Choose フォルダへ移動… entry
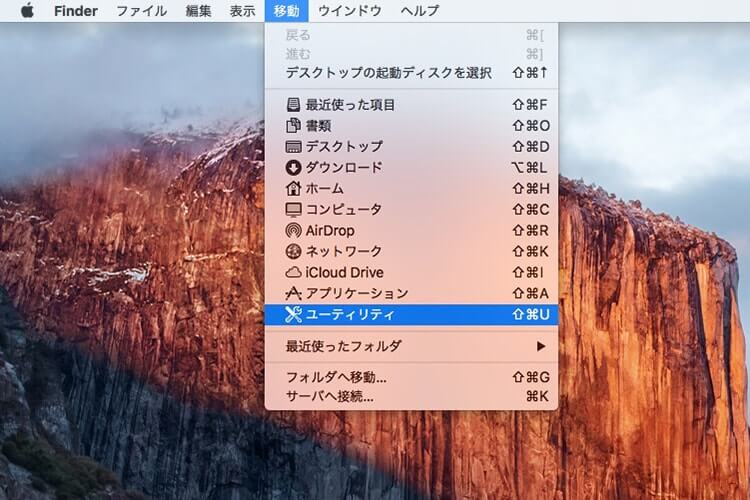This screenshot has width=750, height=500. point(411,377)
